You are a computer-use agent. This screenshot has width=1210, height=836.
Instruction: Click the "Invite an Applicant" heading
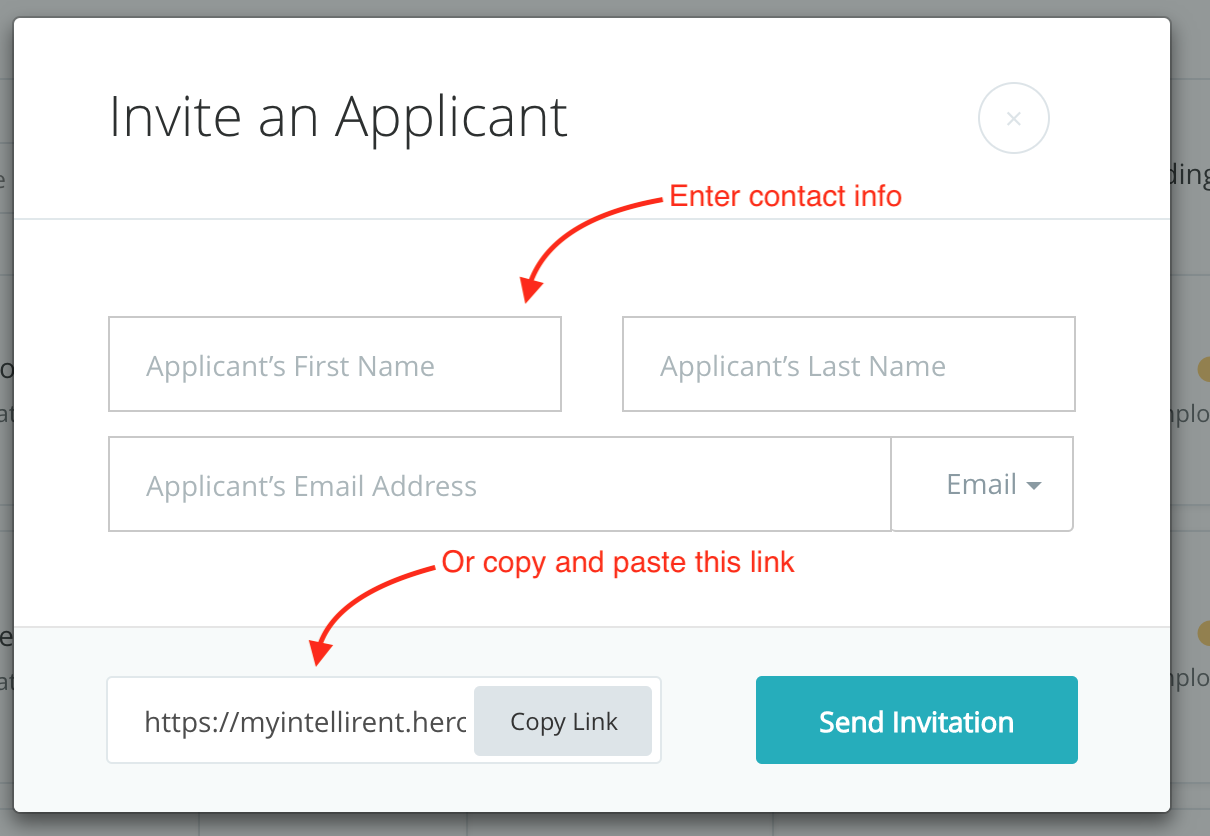(x=338, y=117)
